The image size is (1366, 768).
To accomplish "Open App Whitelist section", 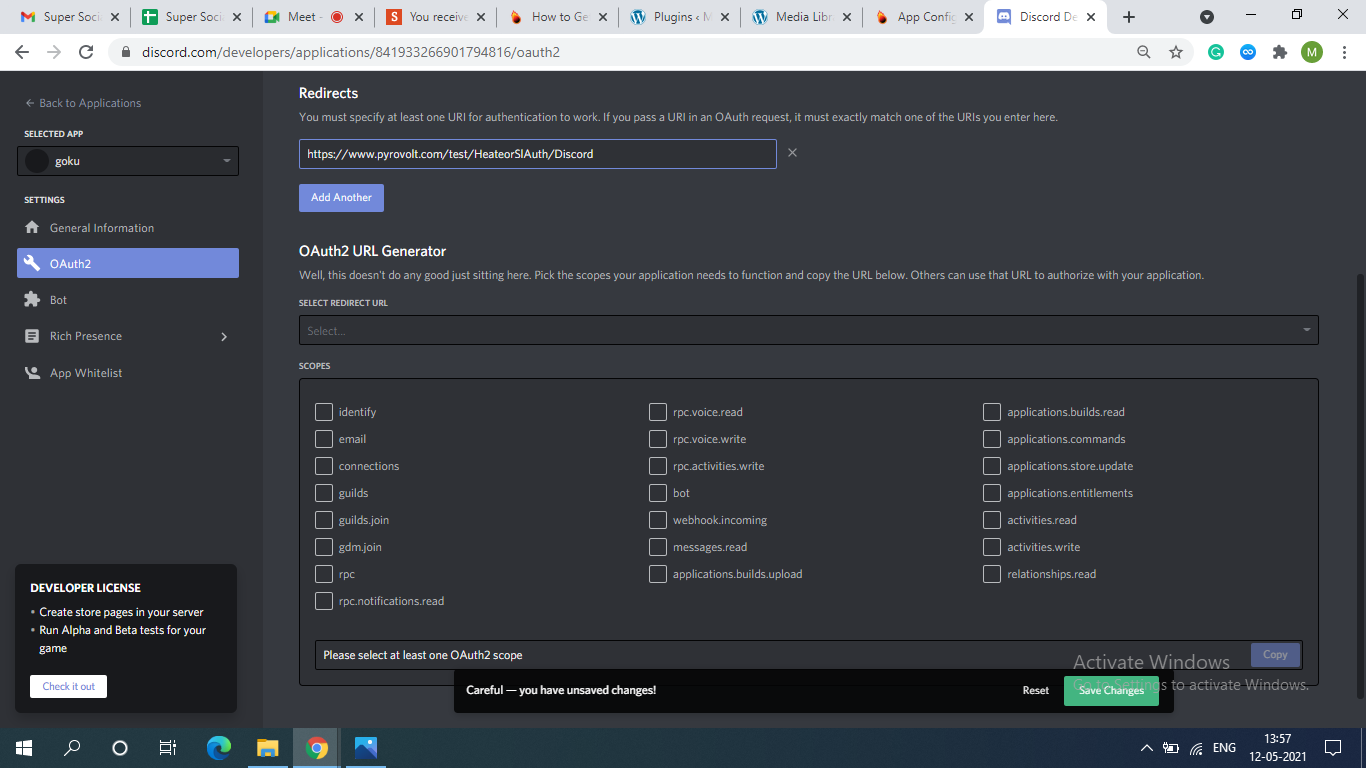I will tap(86, 373).
